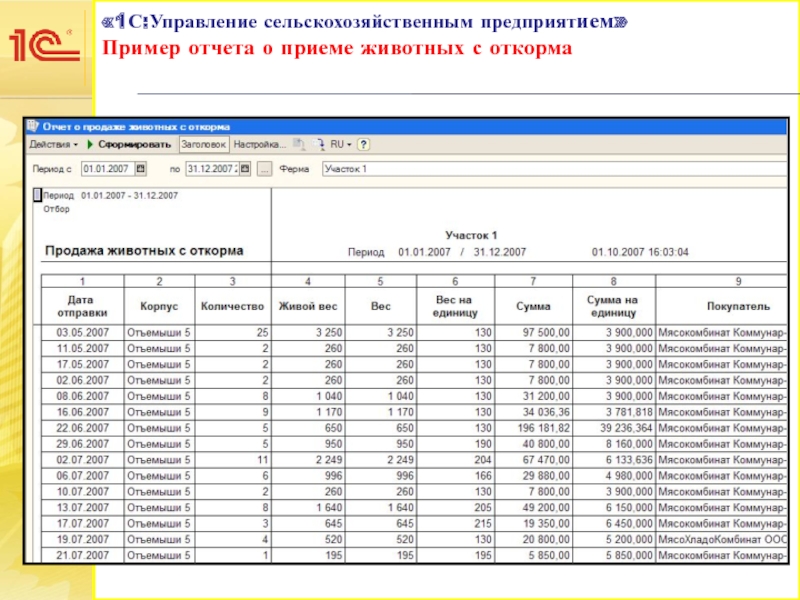The height and width of the screenshot is (600, 800).
Task: Open the Действия dropdown menu
Action: click(53, 144)
